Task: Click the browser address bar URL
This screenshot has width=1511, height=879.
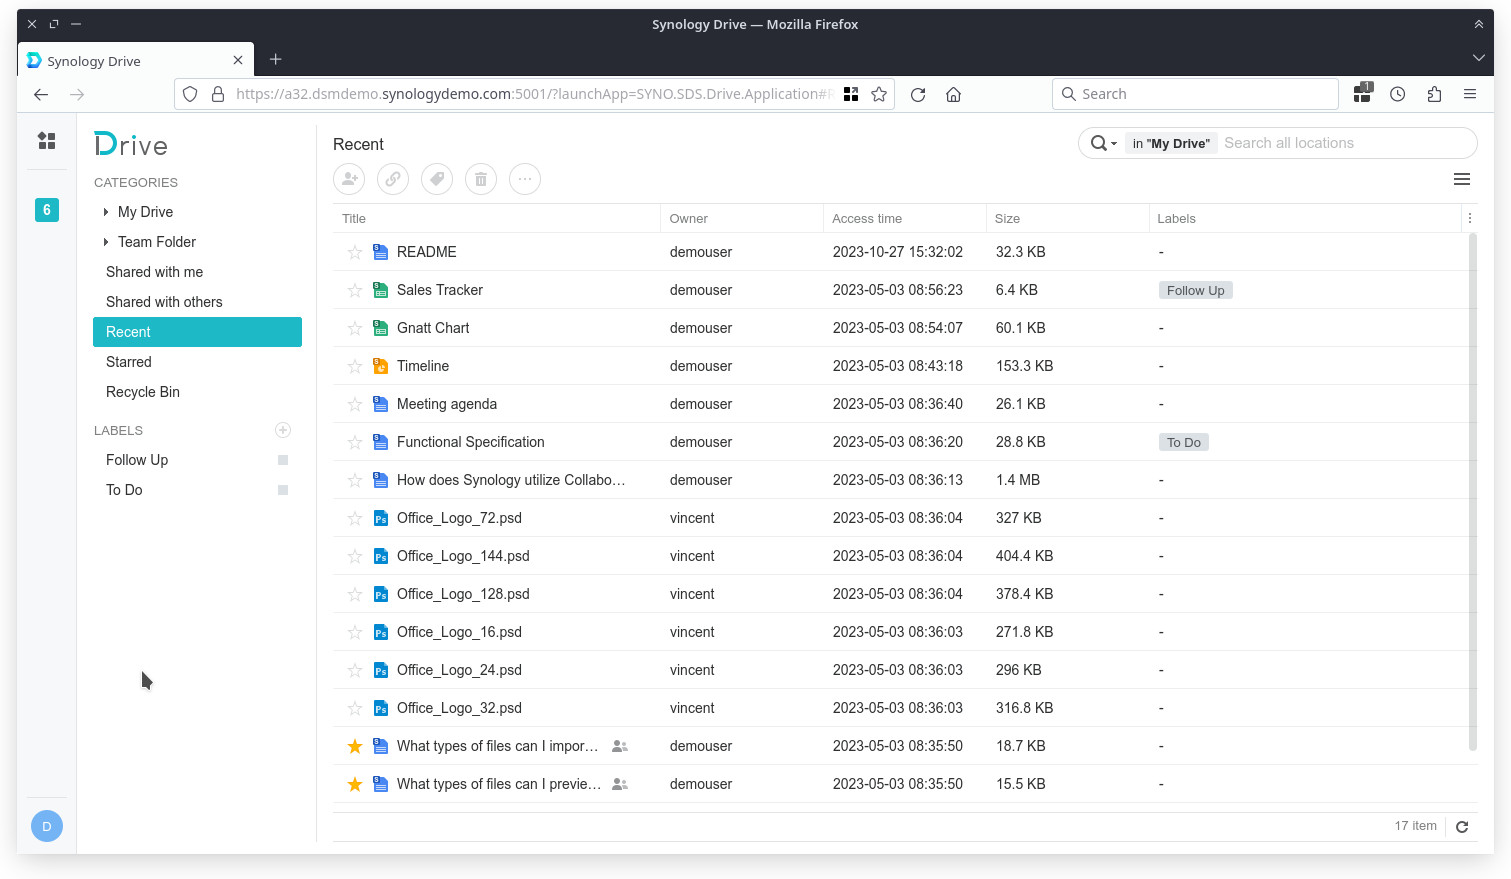Action: click(533, 94)
